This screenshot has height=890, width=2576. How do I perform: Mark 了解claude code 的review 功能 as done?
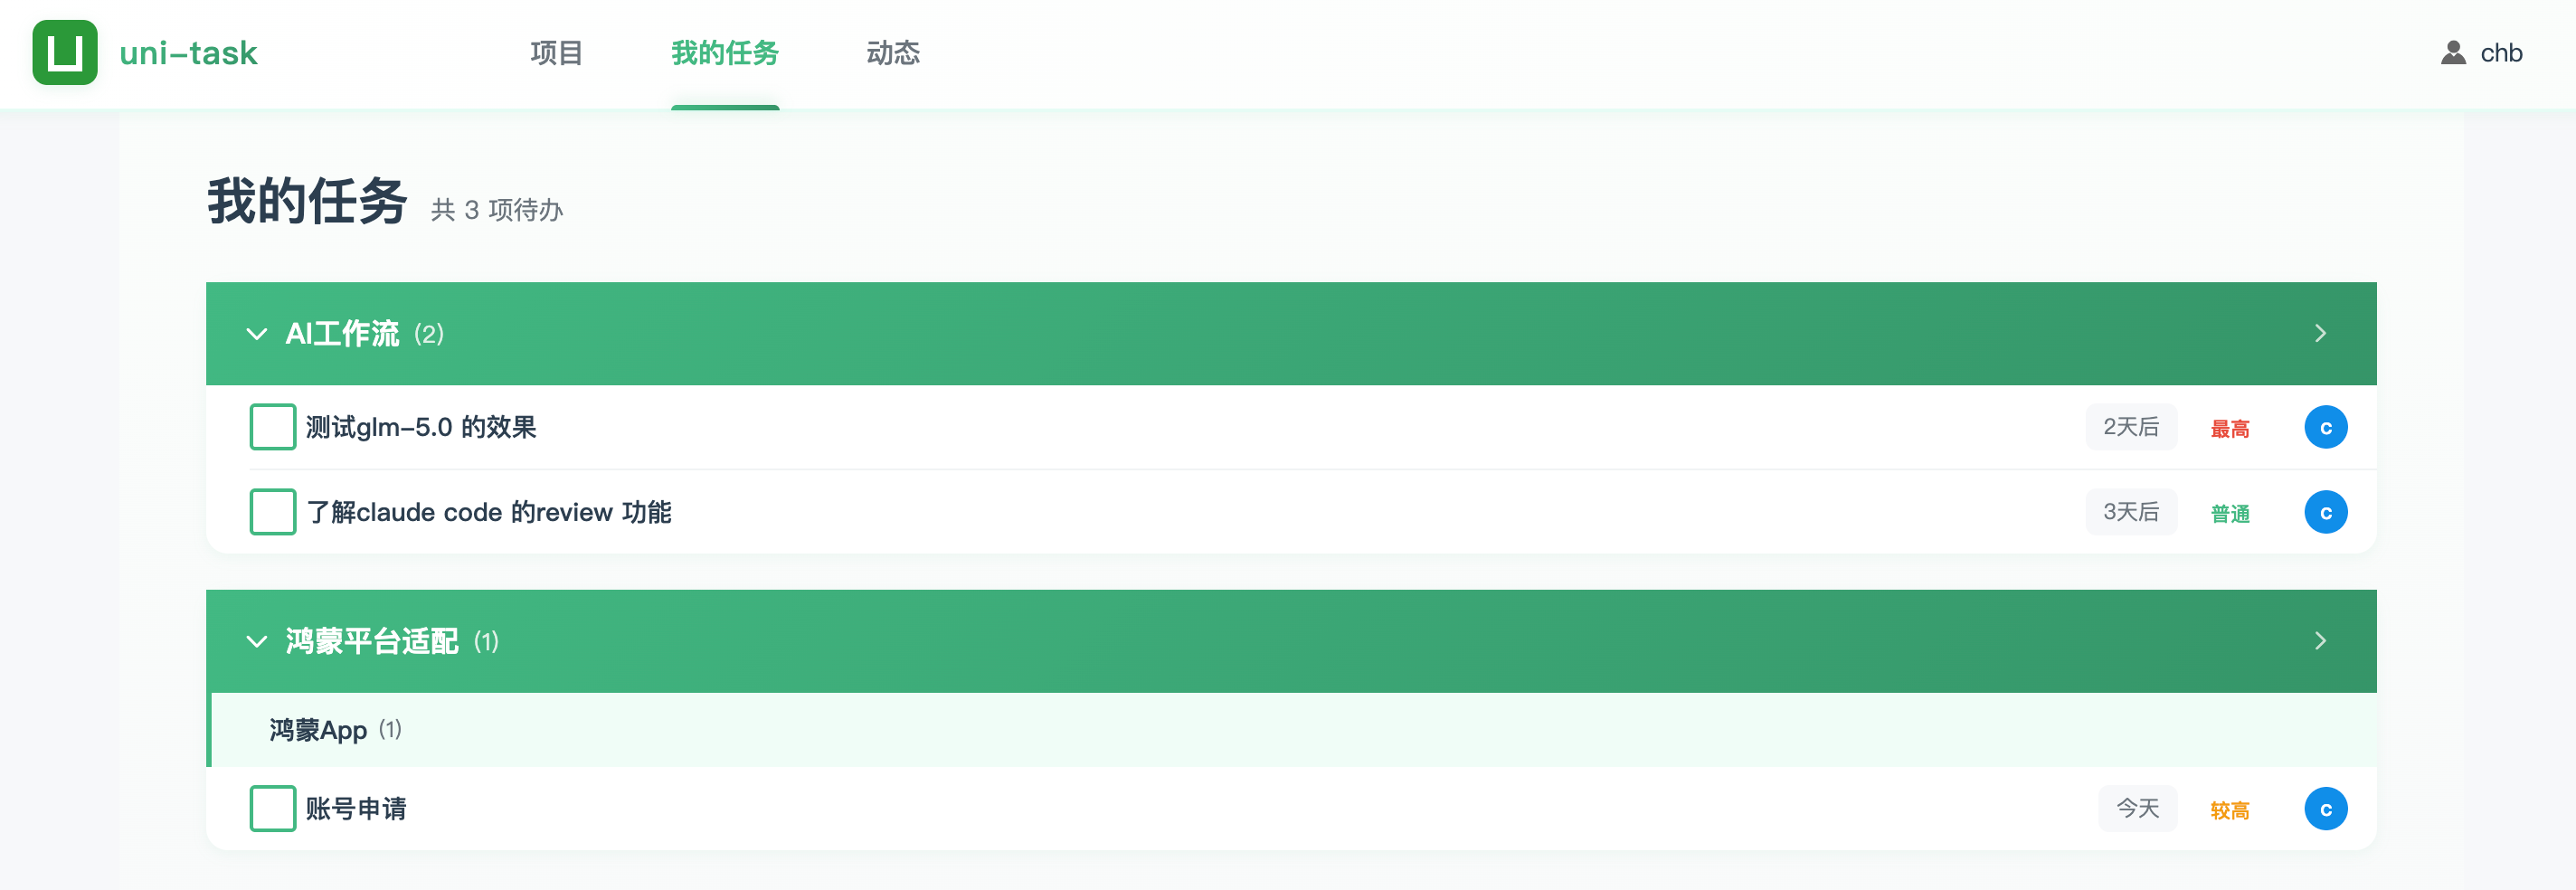coord(273,512)
